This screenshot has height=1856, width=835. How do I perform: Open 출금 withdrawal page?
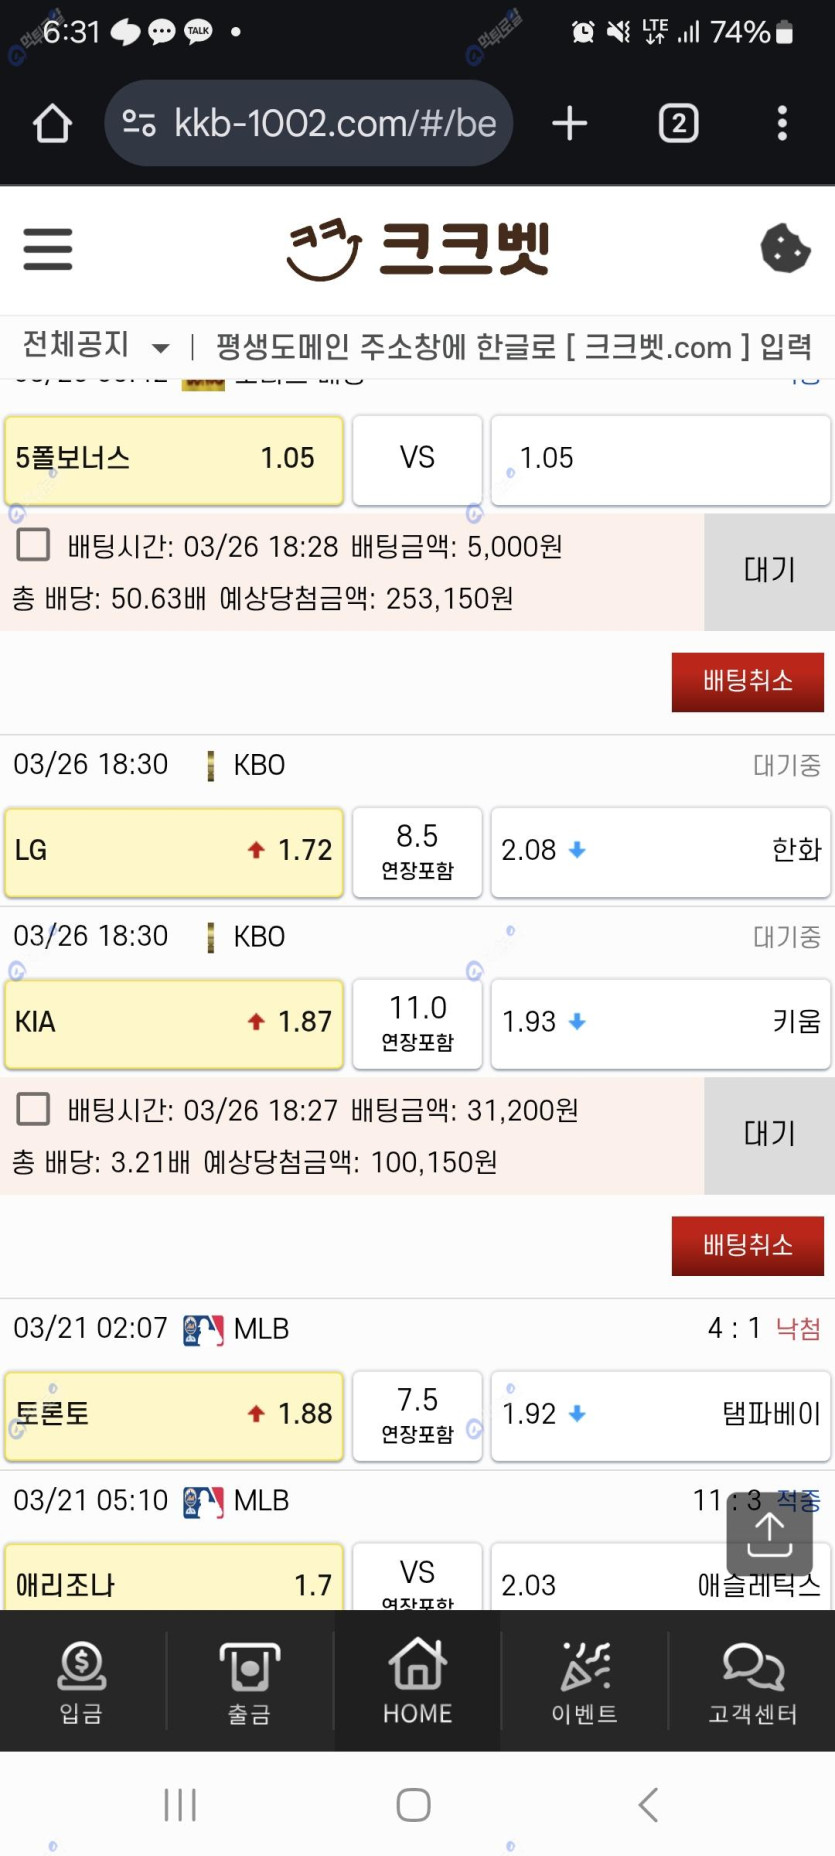tap(249, 1684)
